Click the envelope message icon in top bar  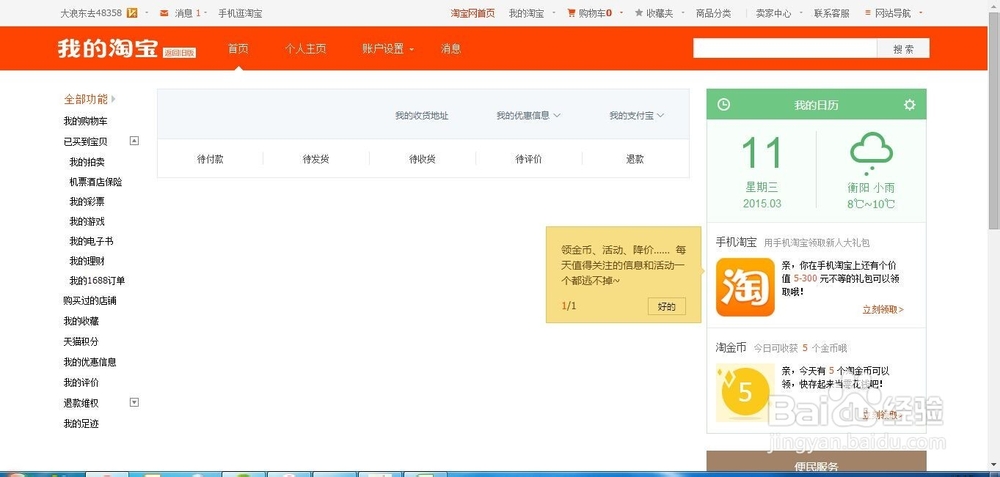[164, 13]
